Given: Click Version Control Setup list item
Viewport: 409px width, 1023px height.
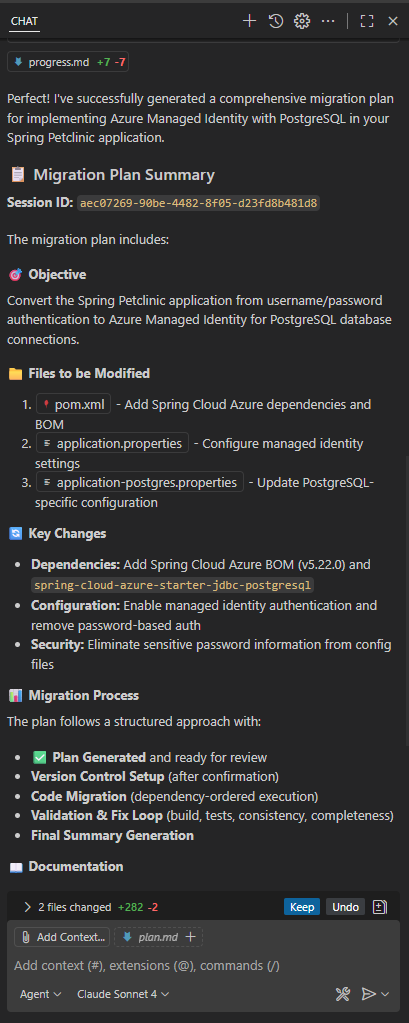Looking at the screenshot, I should 155,777.
